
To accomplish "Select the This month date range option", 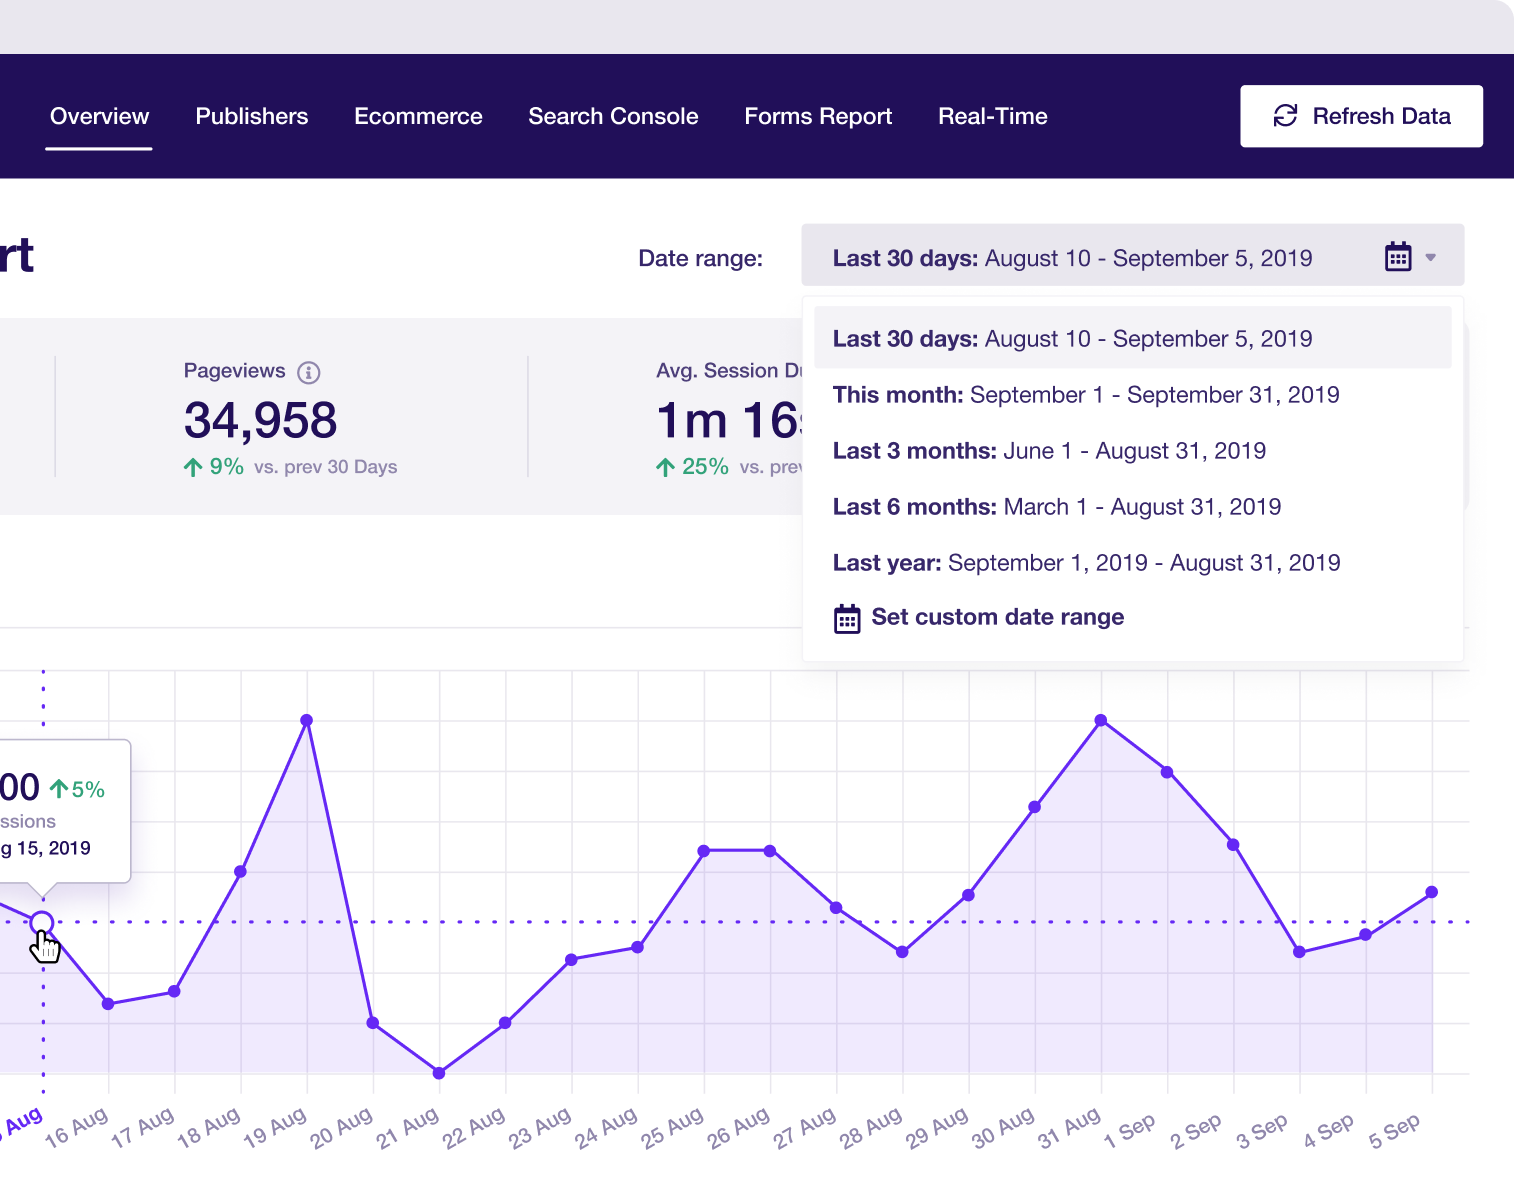I will [1085, 395].
